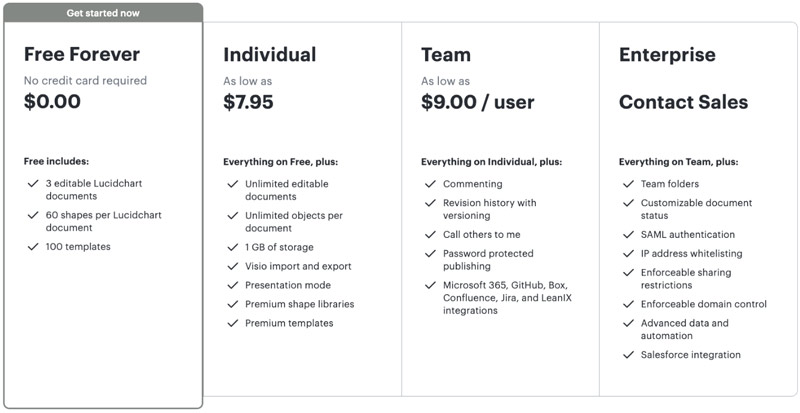Select the Free Forever plan heading
The image size is (800, 413).
(82, 54)
